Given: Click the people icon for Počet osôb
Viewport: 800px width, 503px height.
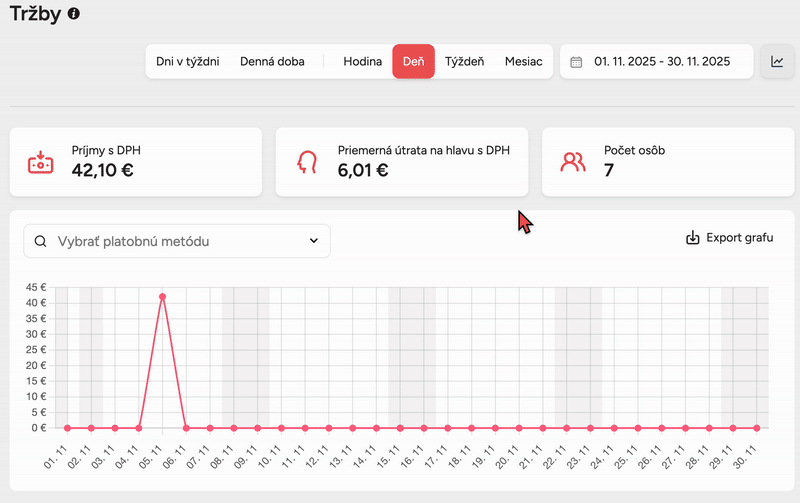Looking at the screenshot, I should [x=573, y=161].
